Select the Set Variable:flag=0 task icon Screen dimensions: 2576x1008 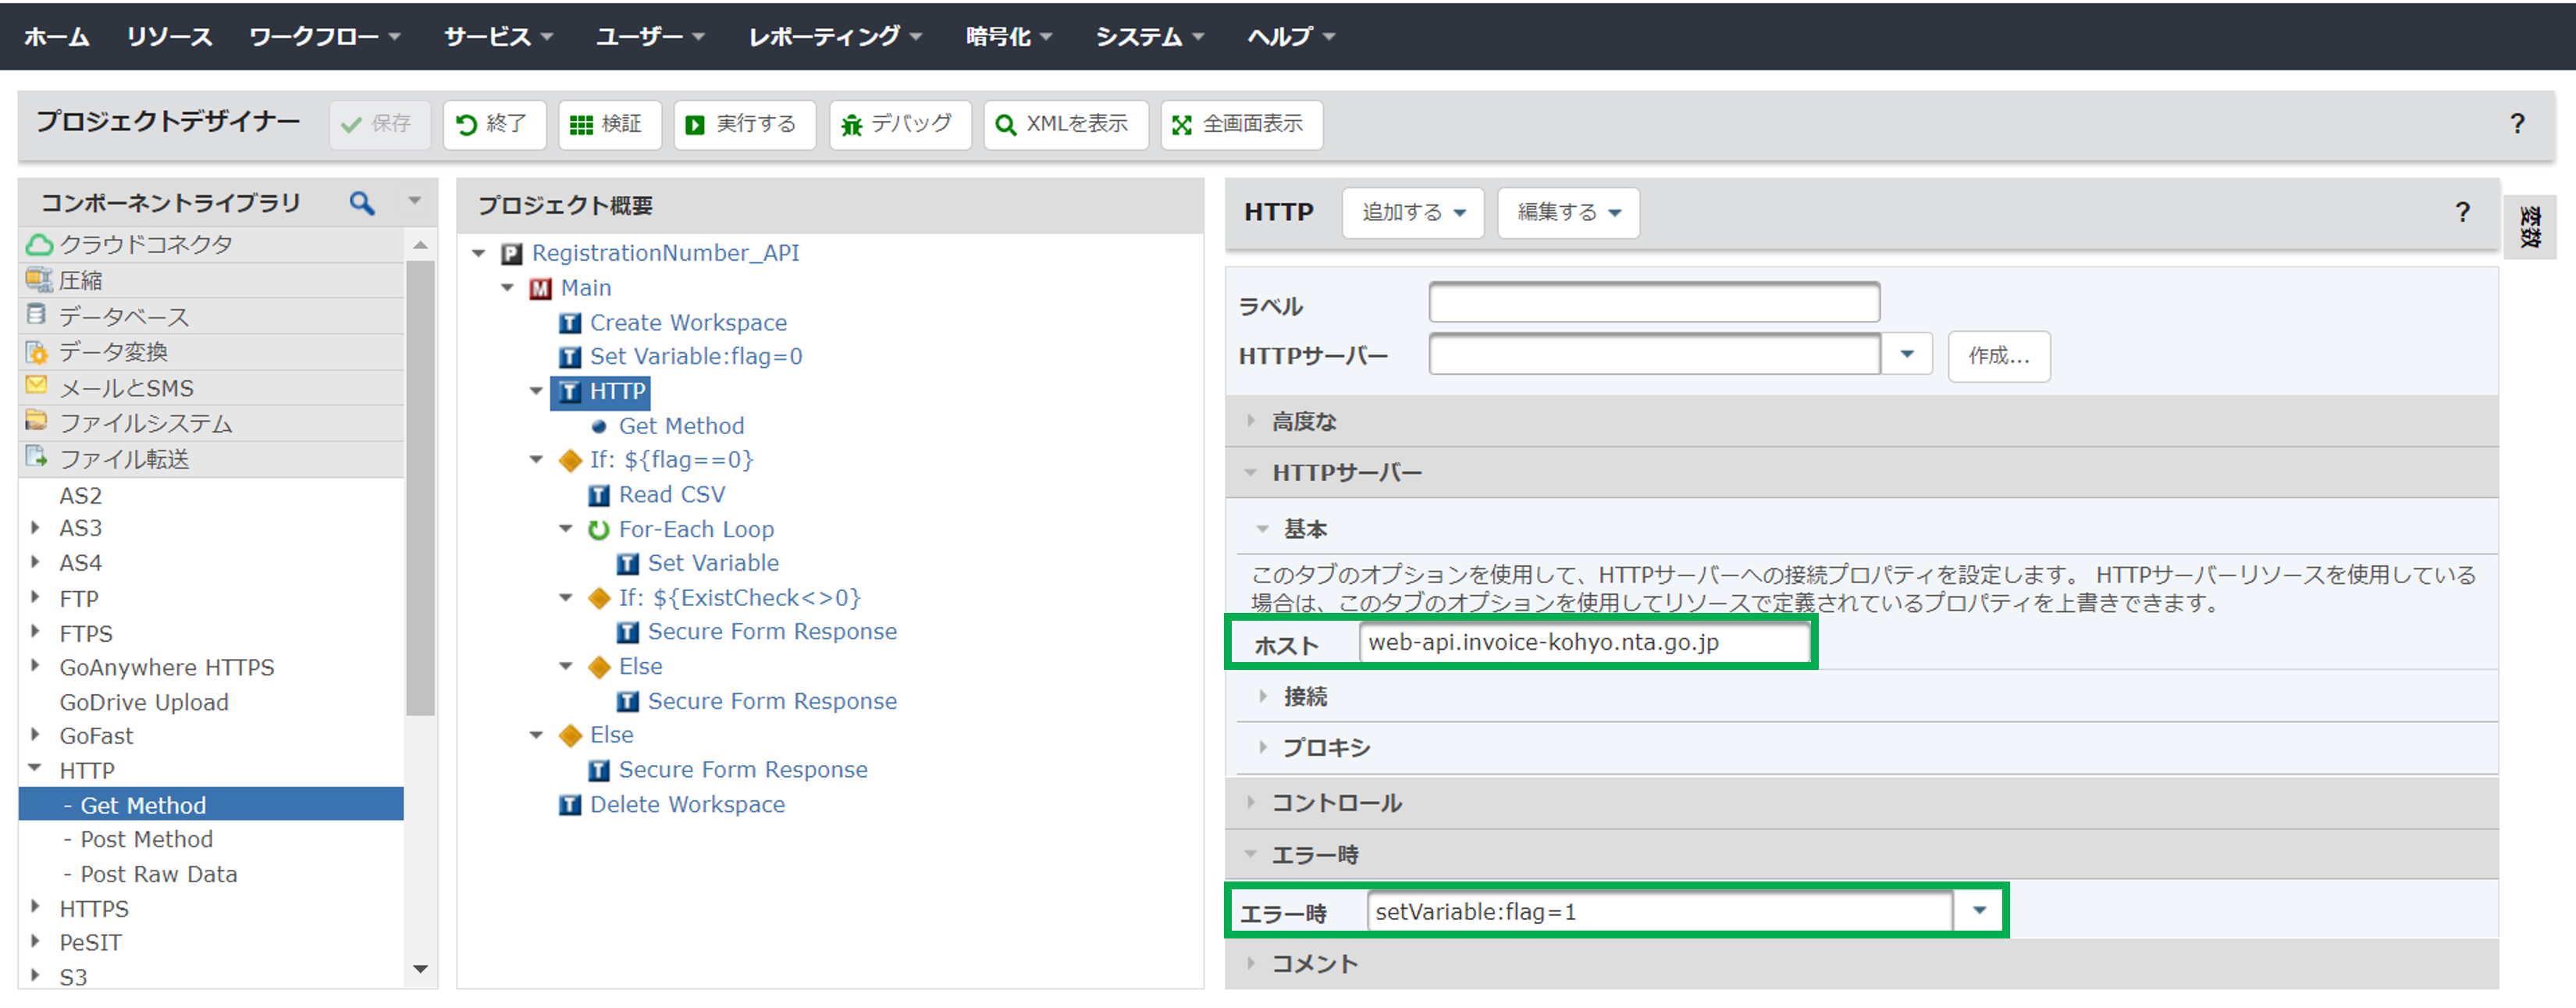click(570, 358)
